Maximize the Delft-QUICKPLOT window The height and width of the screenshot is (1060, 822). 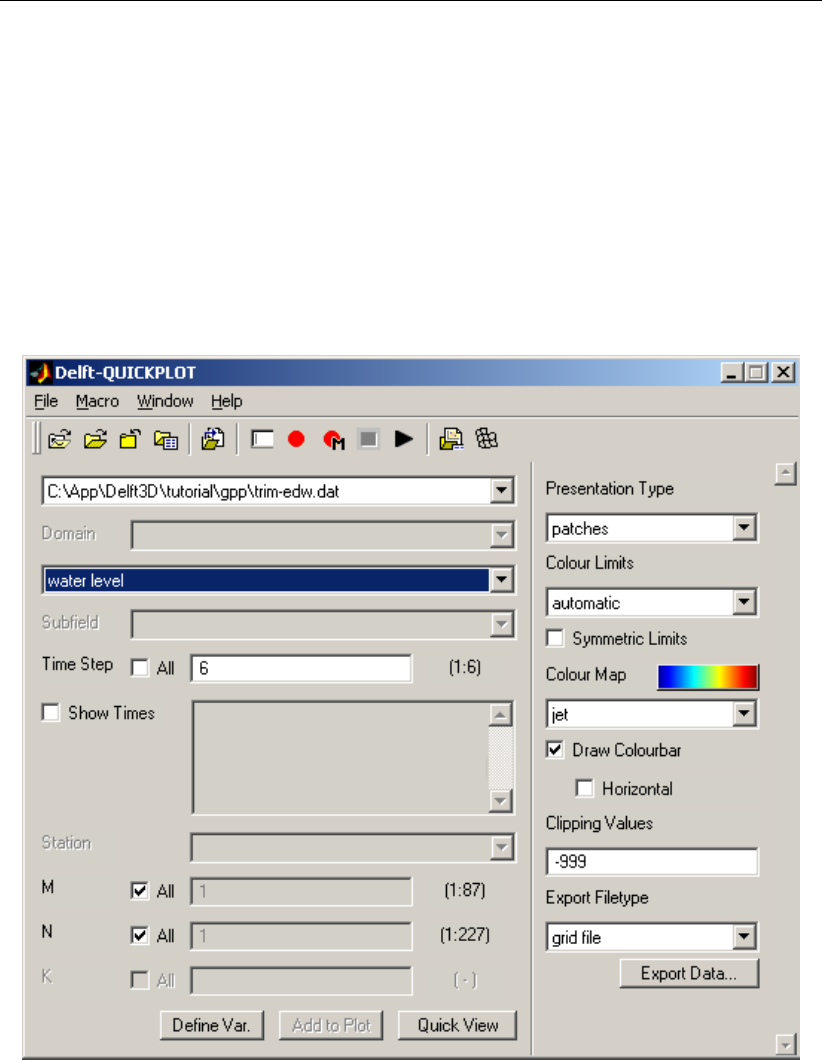tap(756, 372)
